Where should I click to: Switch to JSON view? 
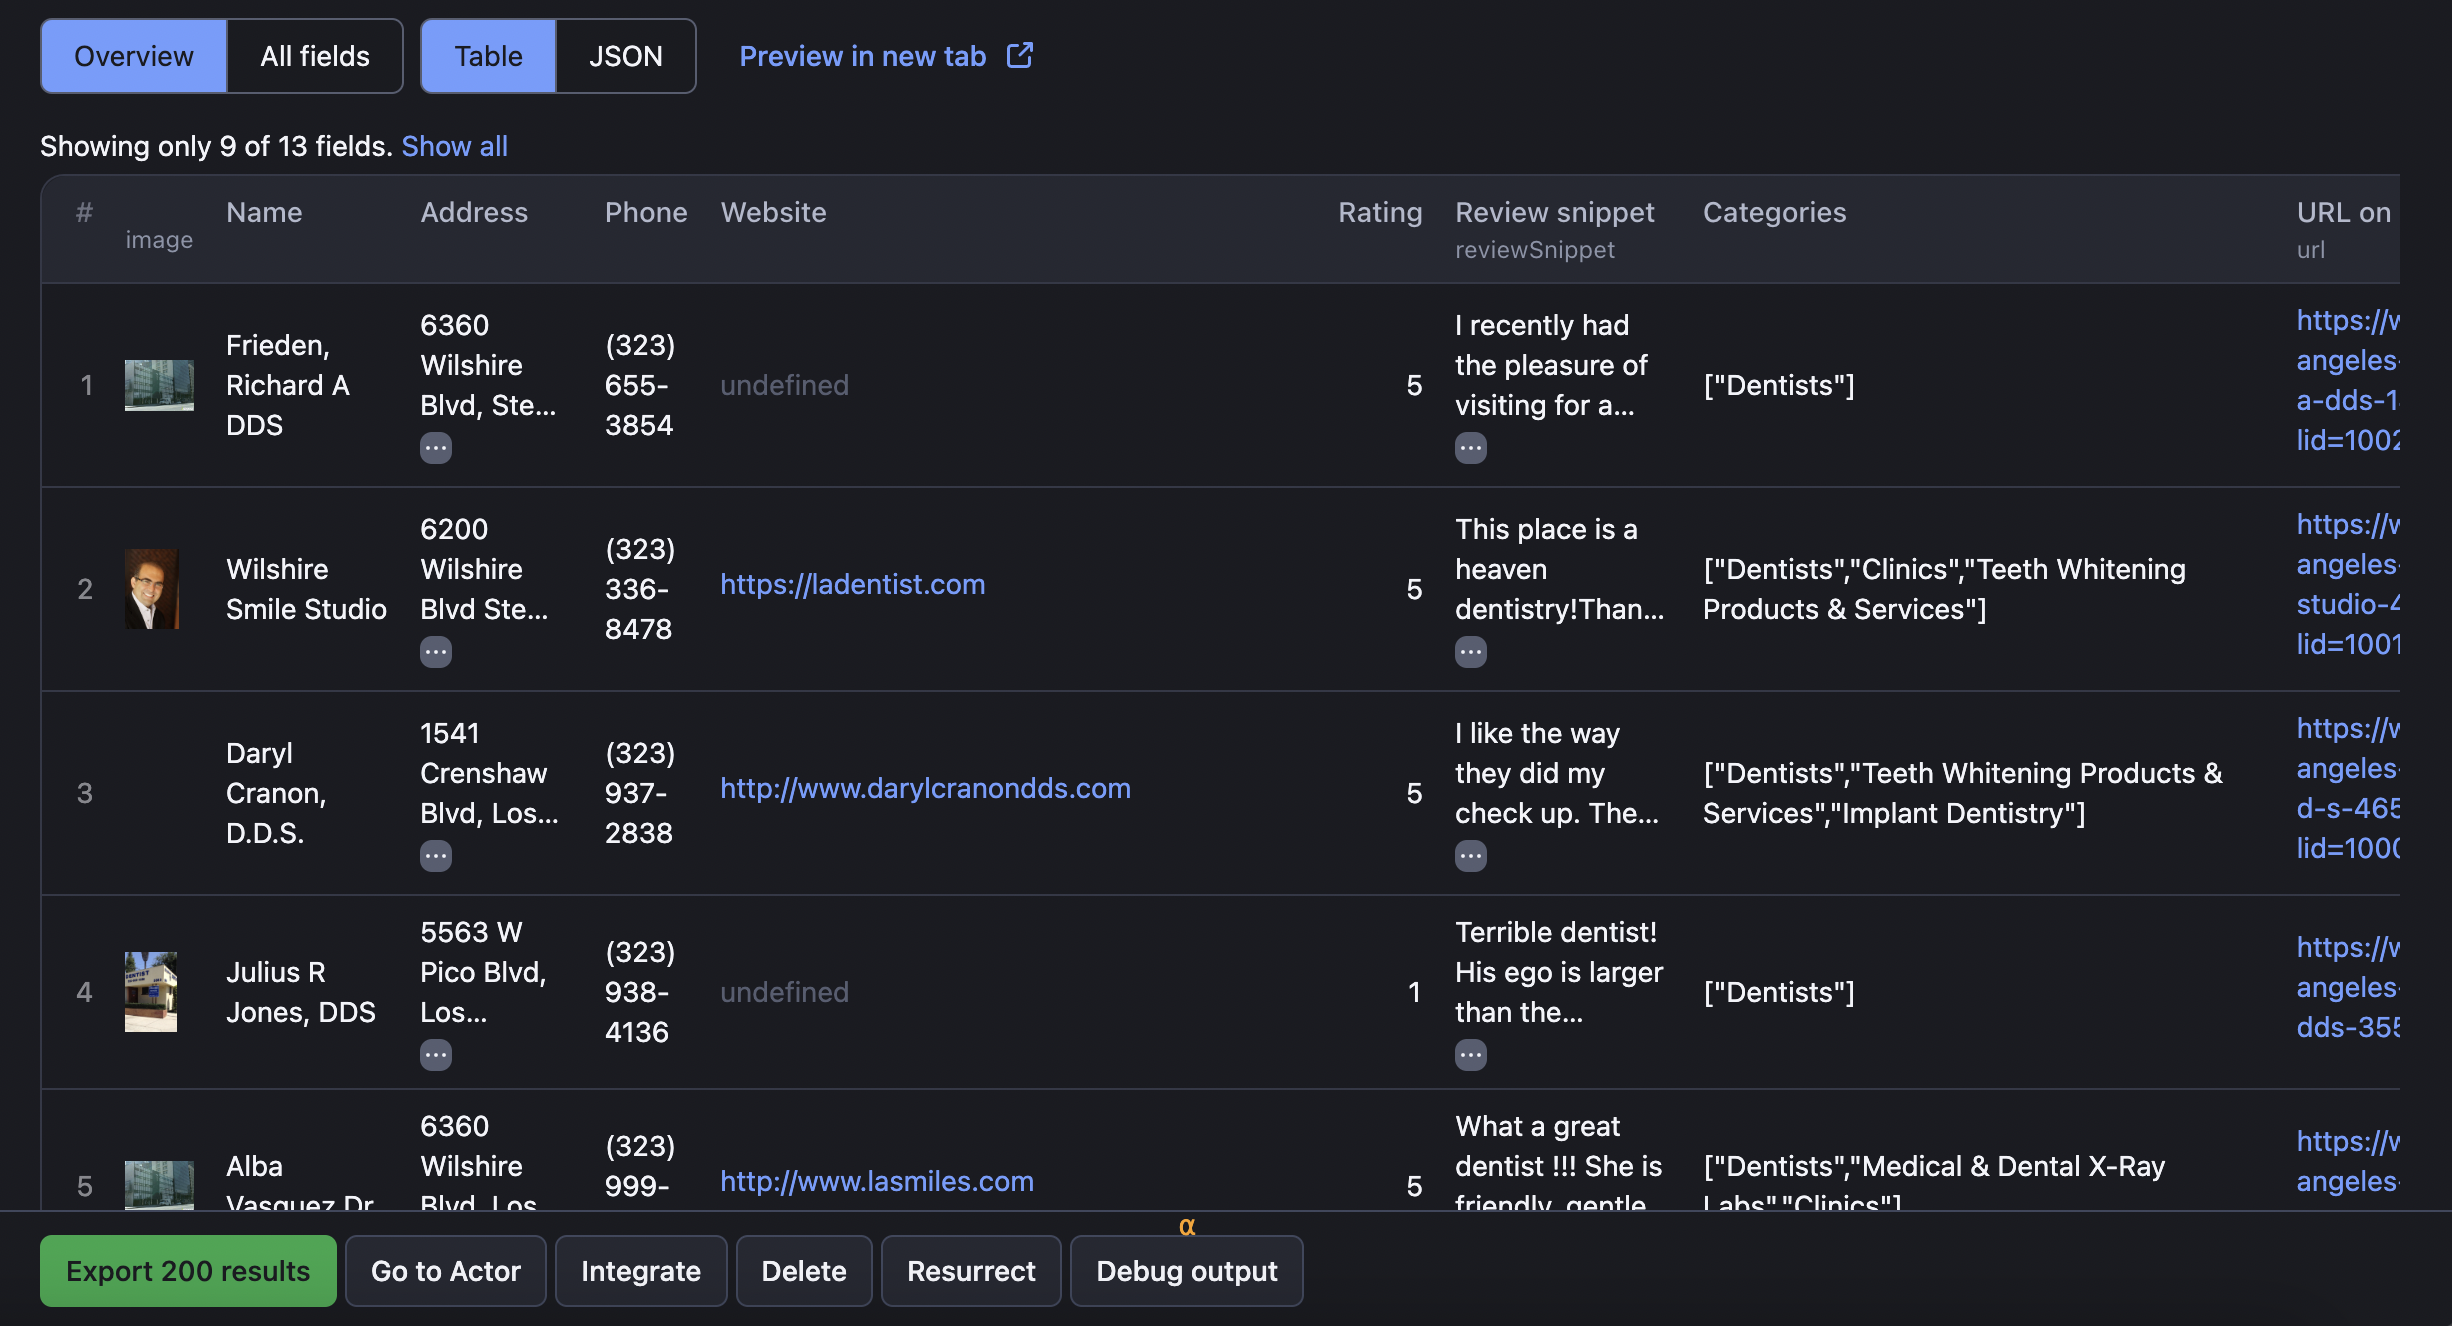[625, 56]
